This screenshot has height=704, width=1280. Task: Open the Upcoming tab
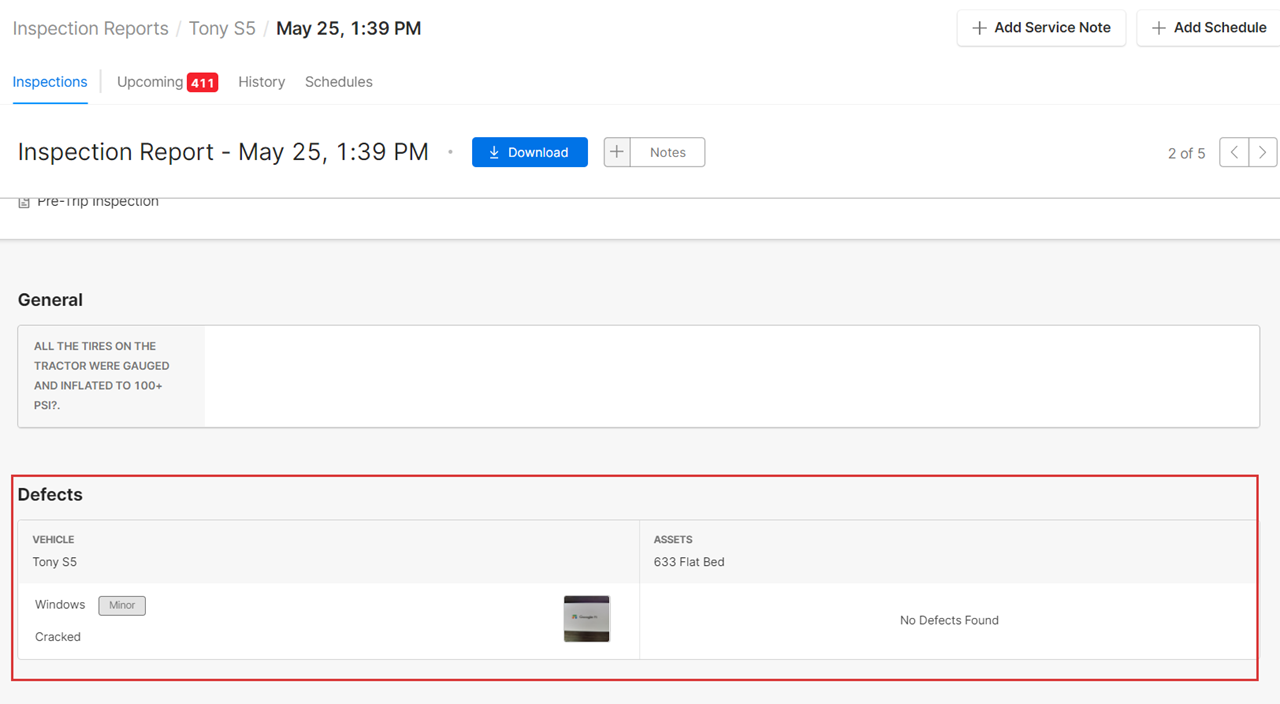pyautogui.click(x=150, y=82)
